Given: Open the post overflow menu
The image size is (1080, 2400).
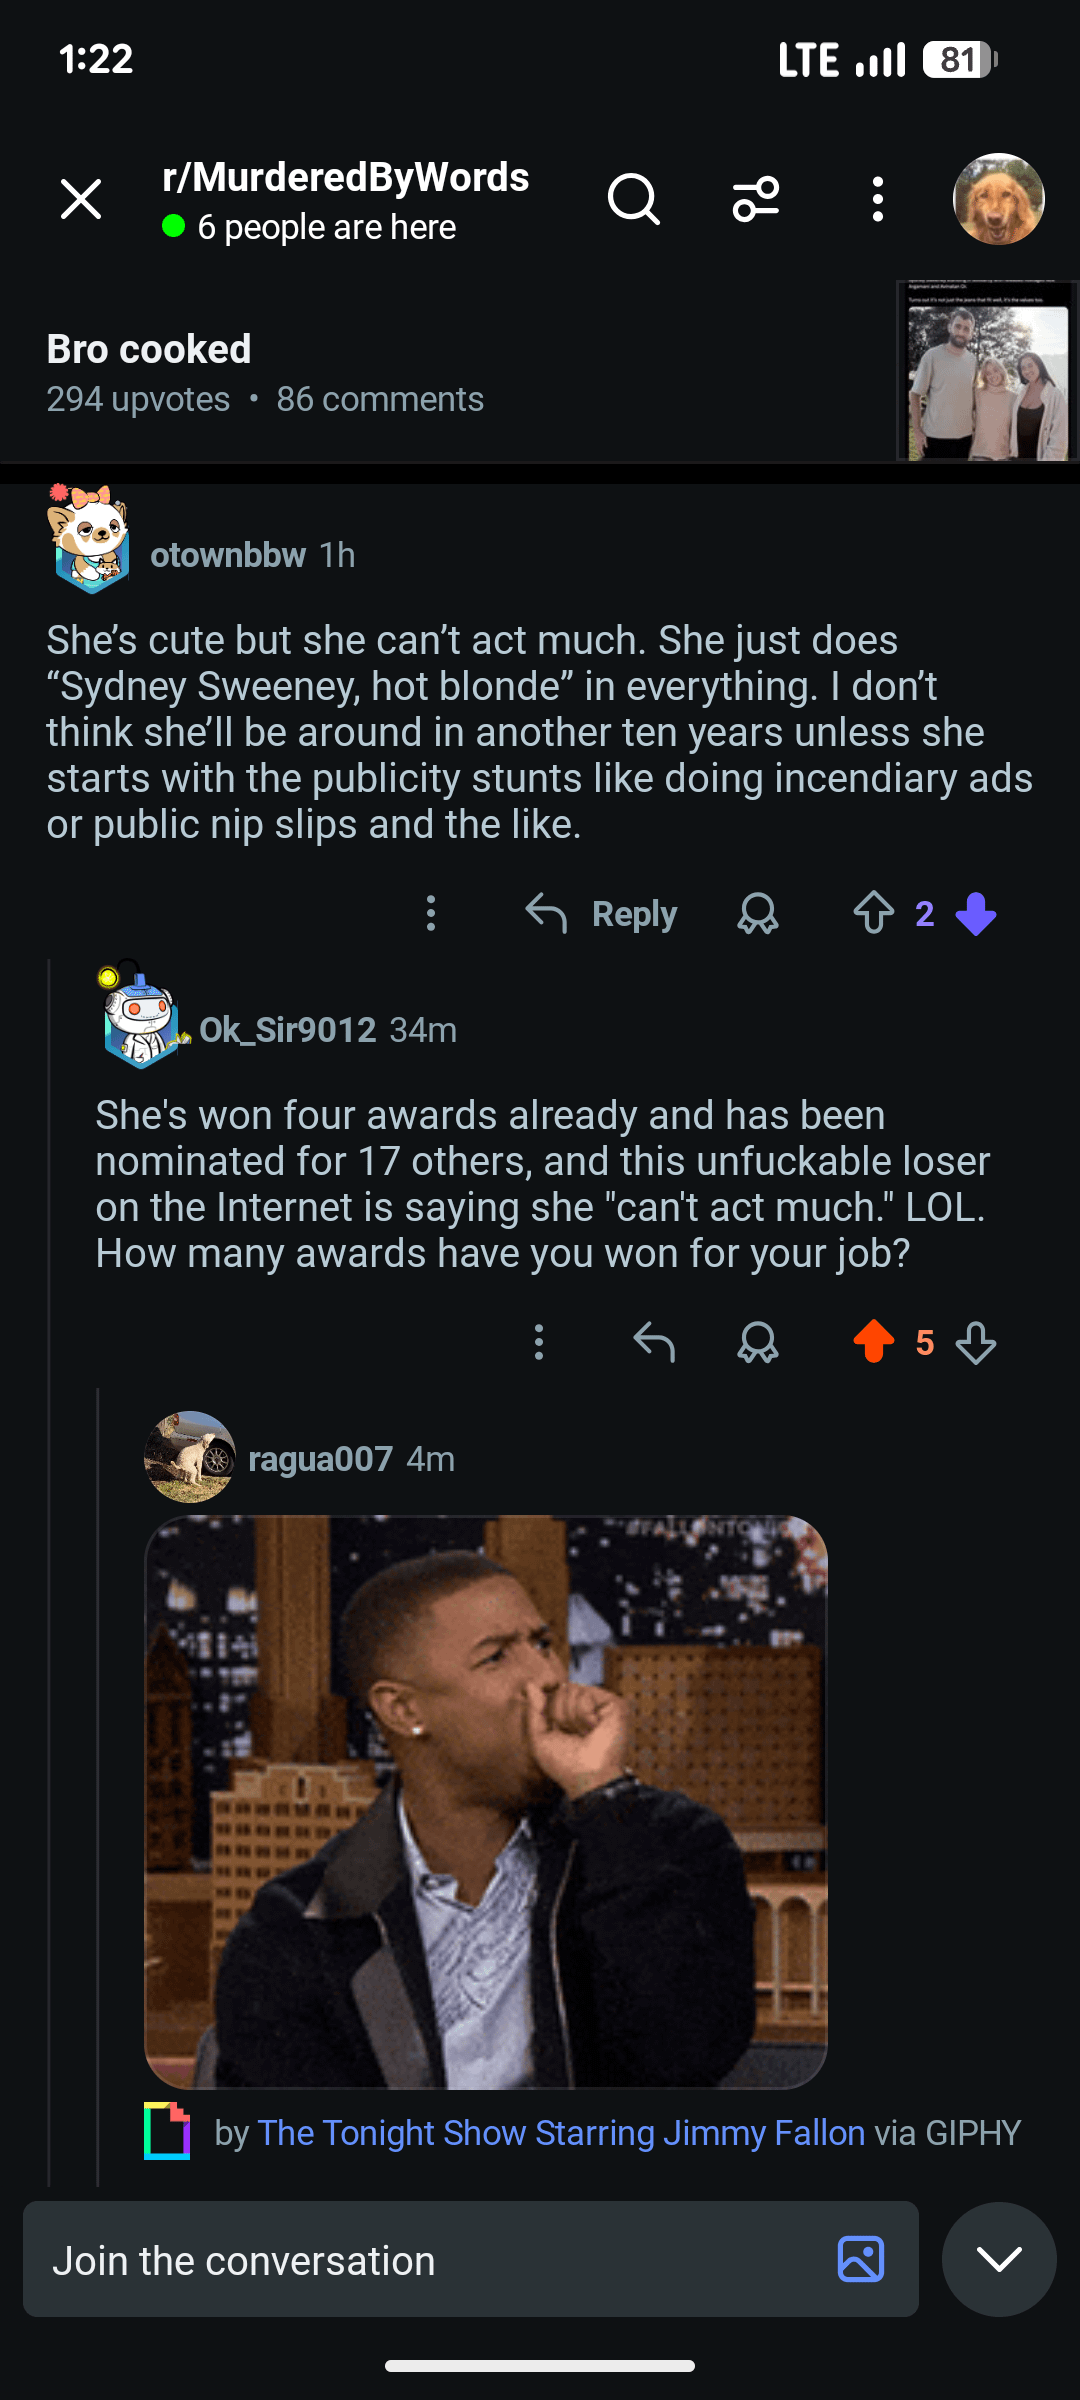Looking at the screenshot, I should coord(877,200).
